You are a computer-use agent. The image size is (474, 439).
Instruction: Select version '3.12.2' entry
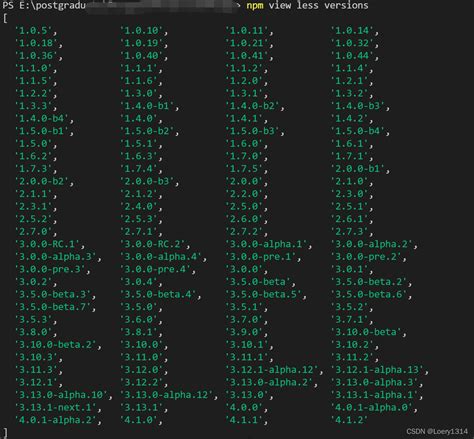(141, 382)
